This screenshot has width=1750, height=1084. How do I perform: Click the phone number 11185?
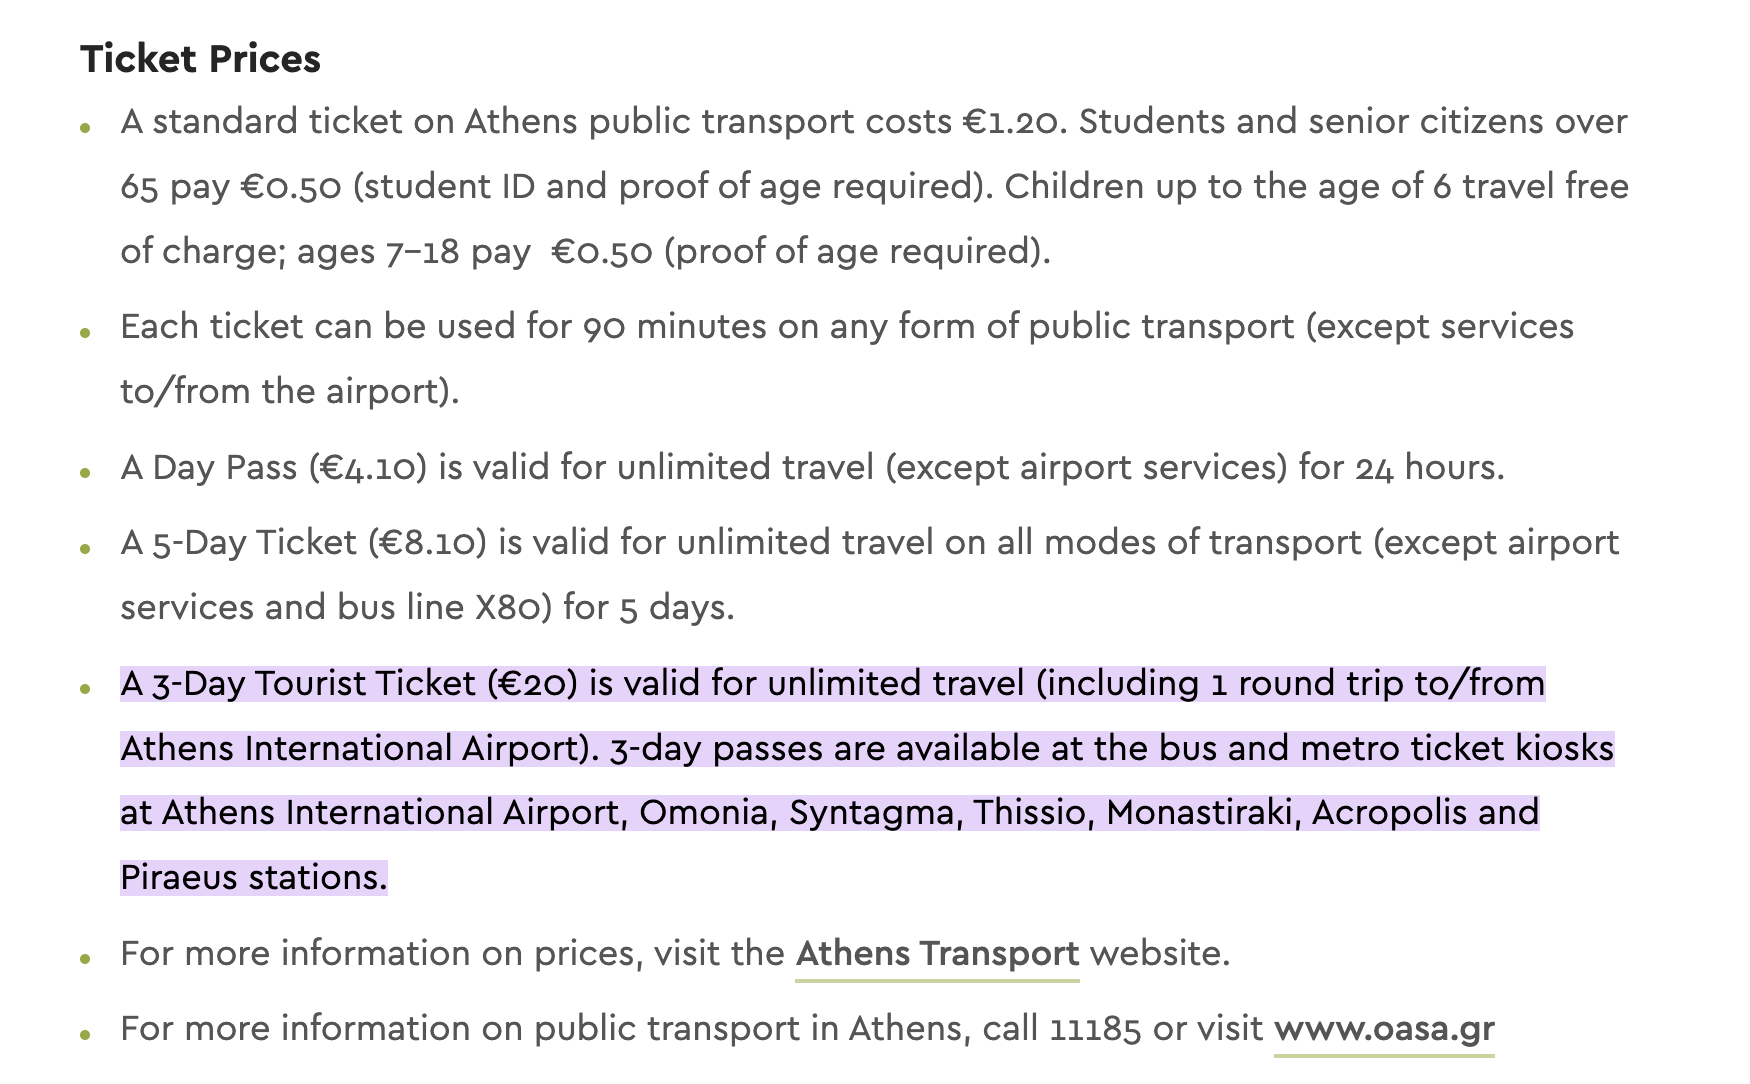pyautogui.click(x=1095, y=1029)
